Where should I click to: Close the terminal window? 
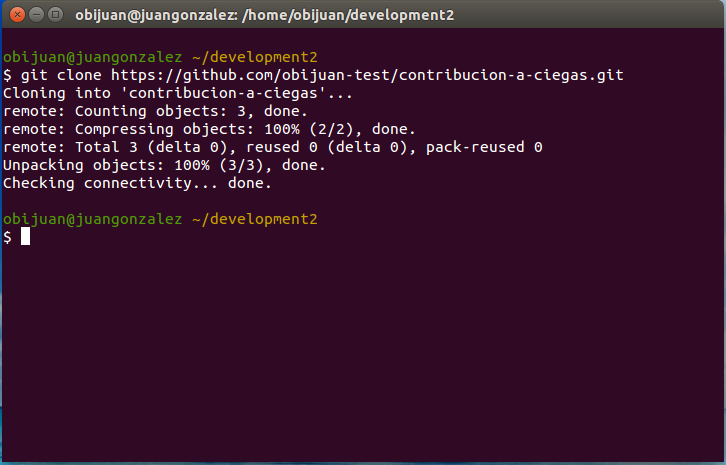coord(15,14)
